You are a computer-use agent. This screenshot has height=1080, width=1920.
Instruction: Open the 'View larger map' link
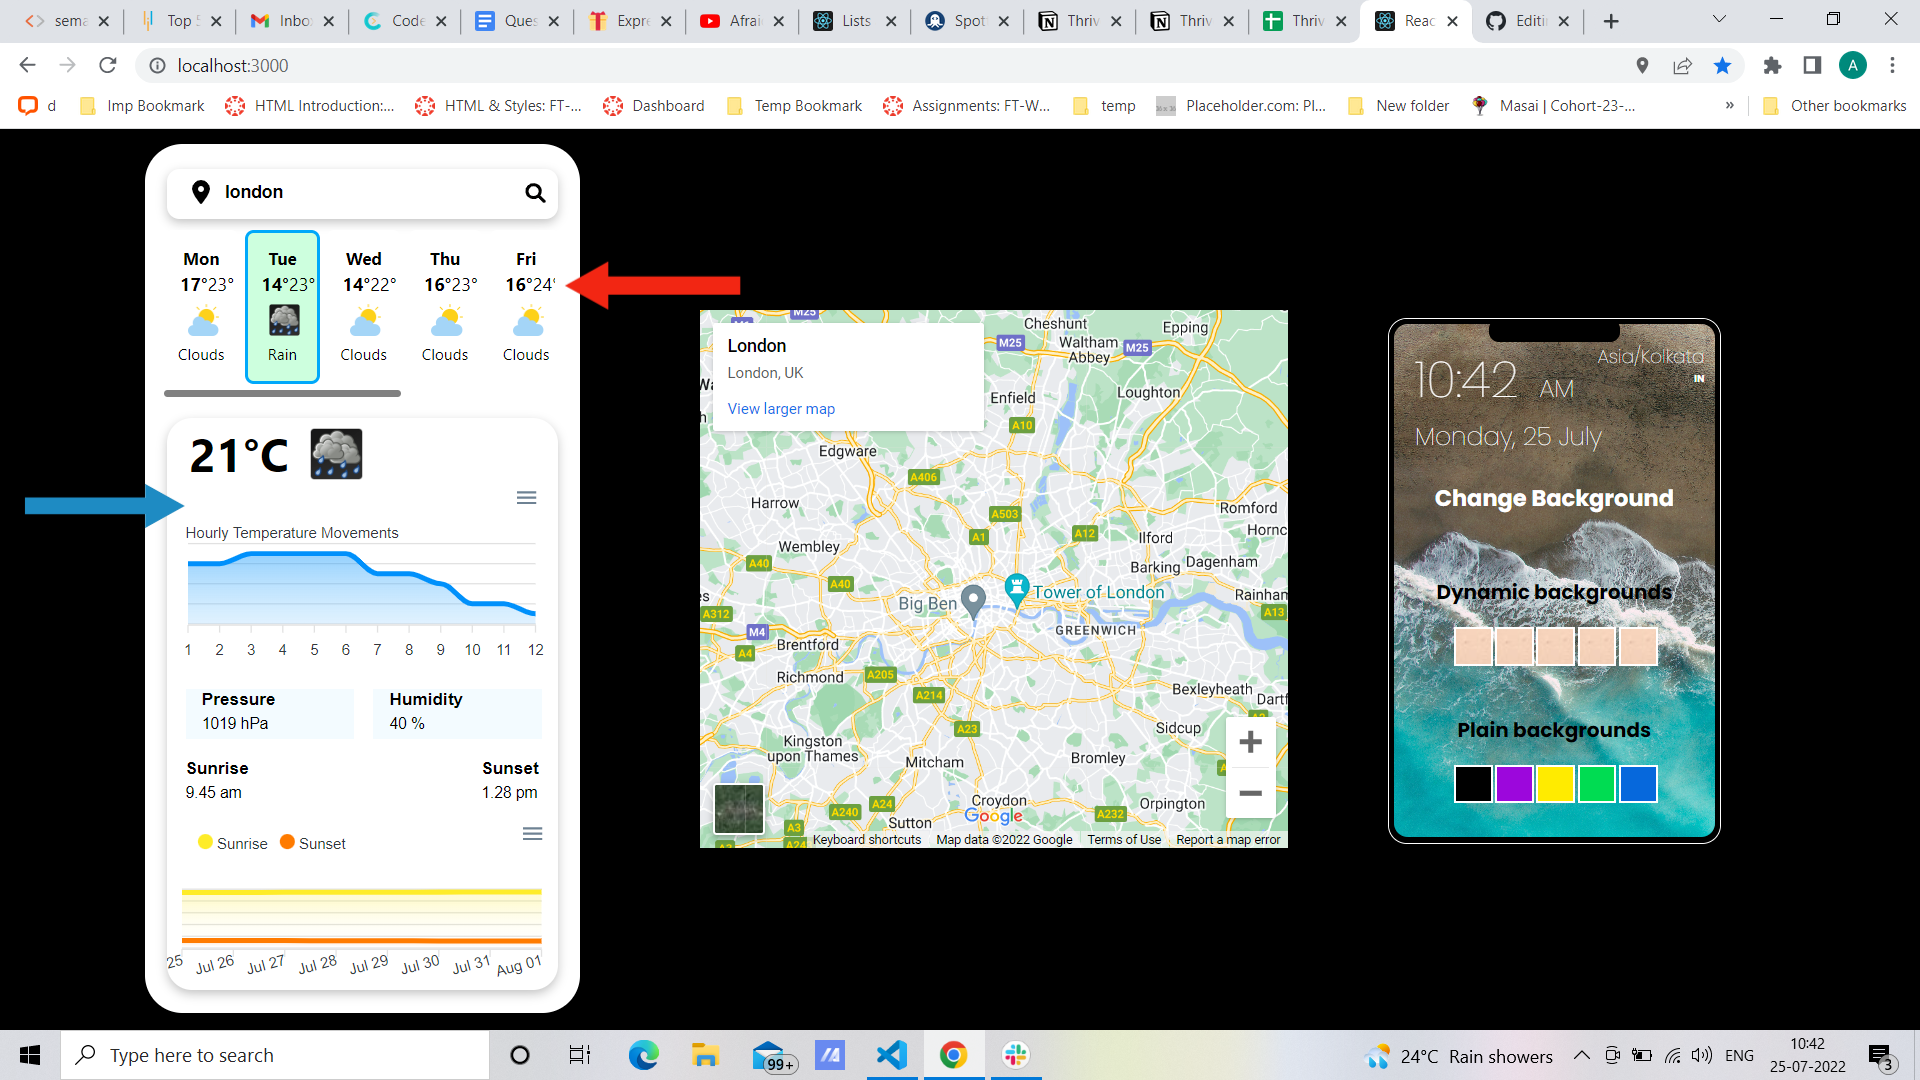pos(781,408)
